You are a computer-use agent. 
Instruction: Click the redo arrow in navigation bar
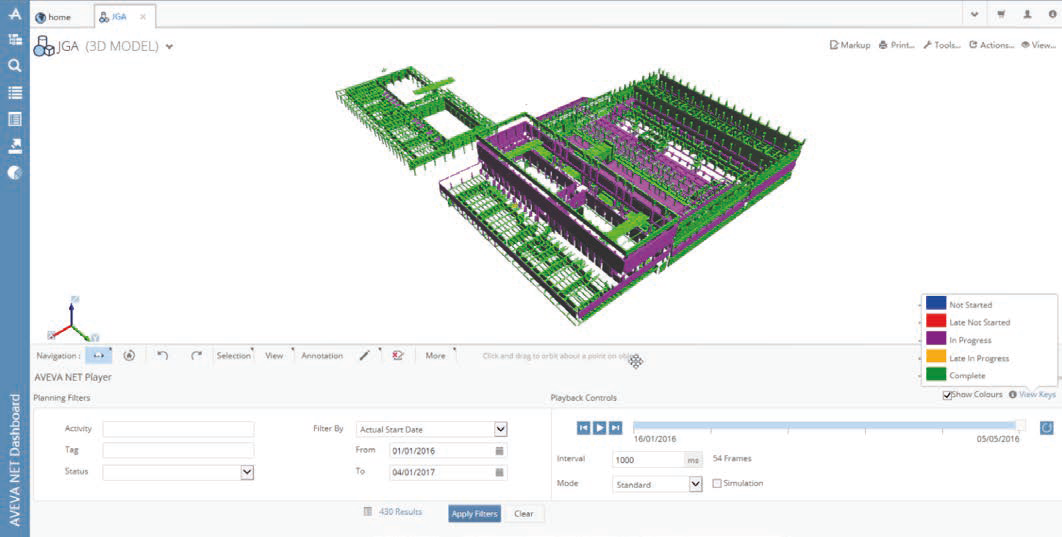[196, 355]
